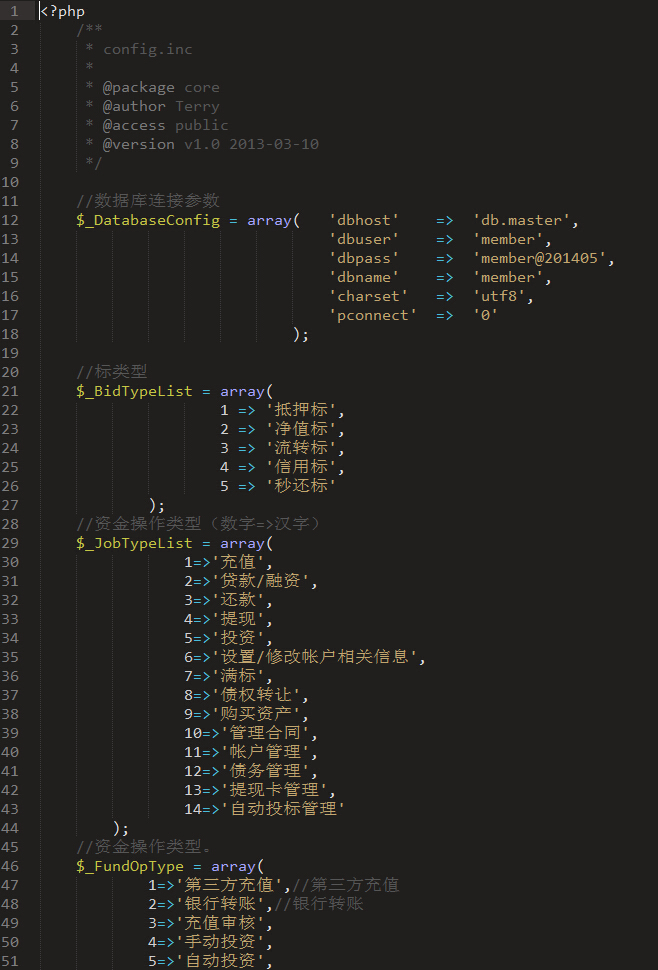
Task: Click the '满标' string
Action: click(238, 676)
